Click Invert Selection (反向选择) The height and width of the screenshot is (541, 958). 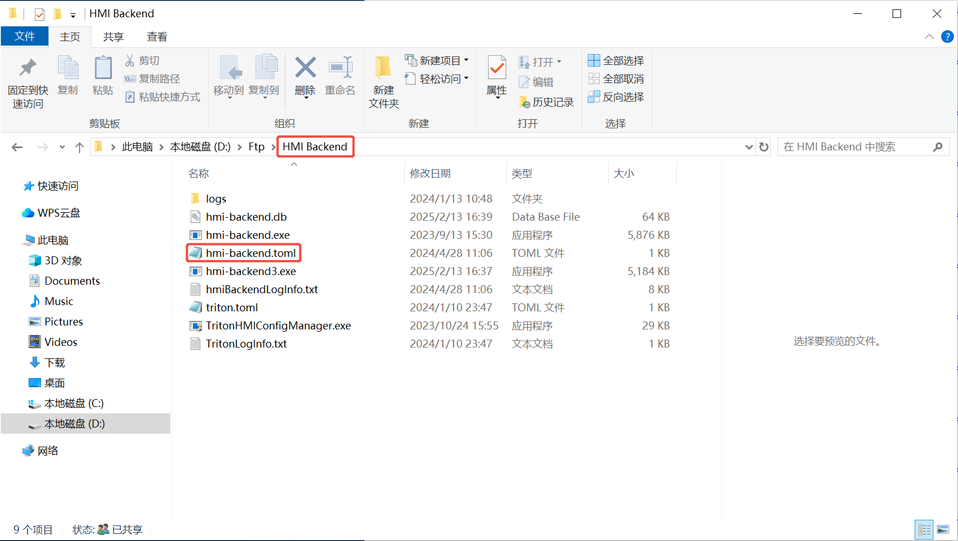[616, 97]
